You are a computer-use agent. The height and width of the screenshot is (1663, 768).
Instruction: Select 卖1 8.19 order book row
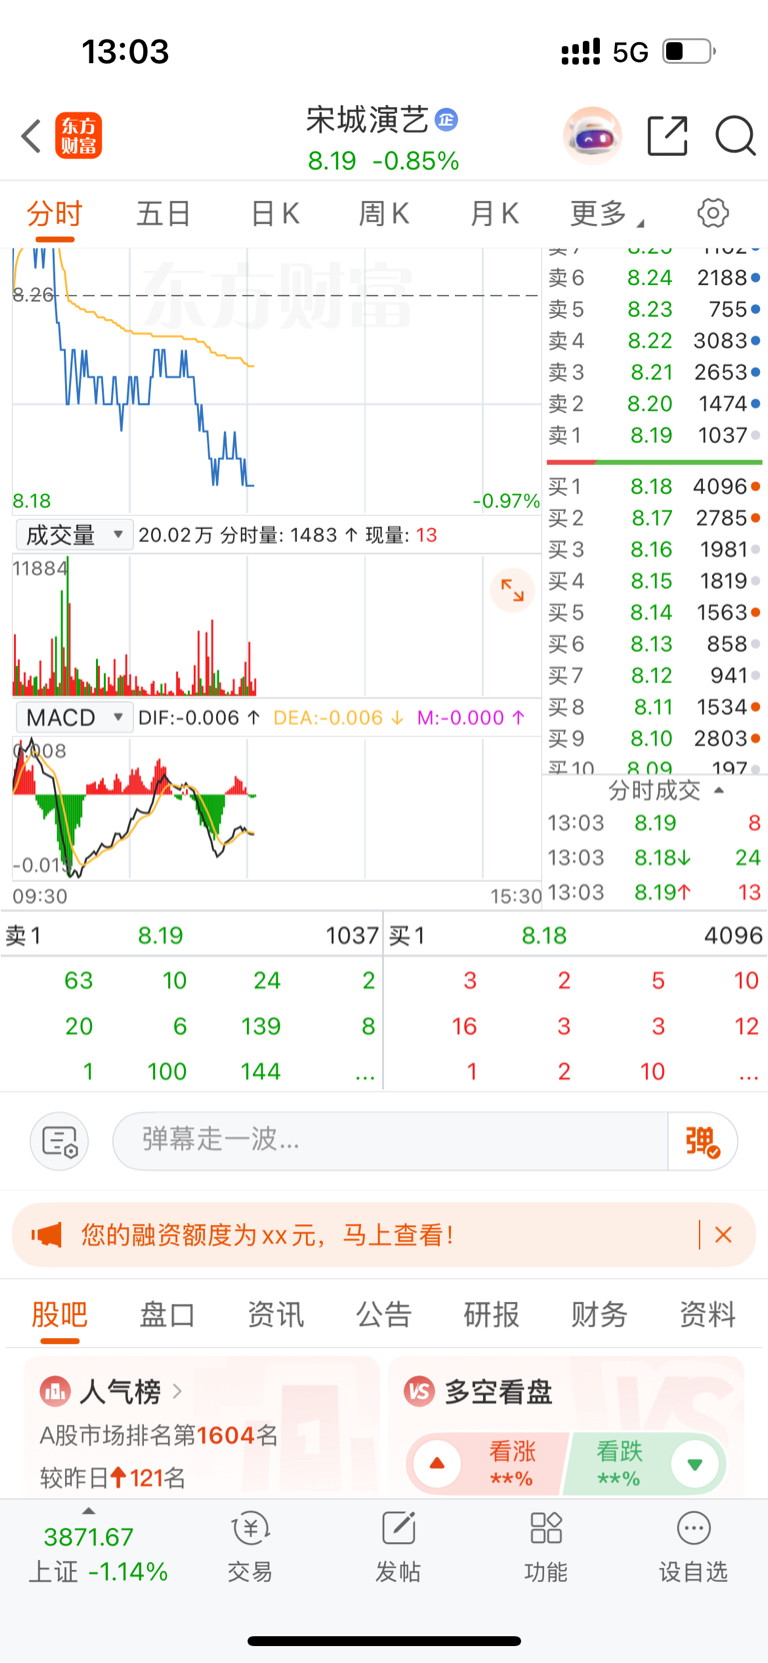[655, 435]
